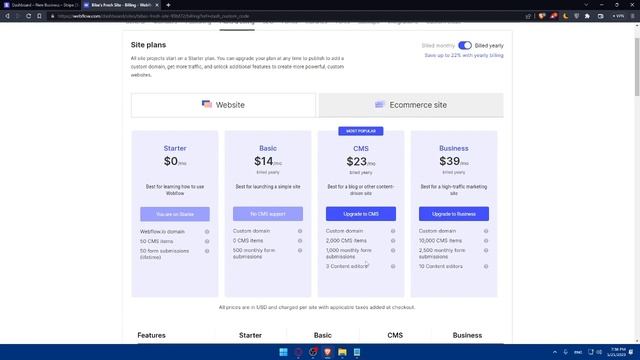Image resolution: width=640 pixels, height=360 pixels.
Task: Open Basic plan Custom domain info icon
Action: (300, 231)
